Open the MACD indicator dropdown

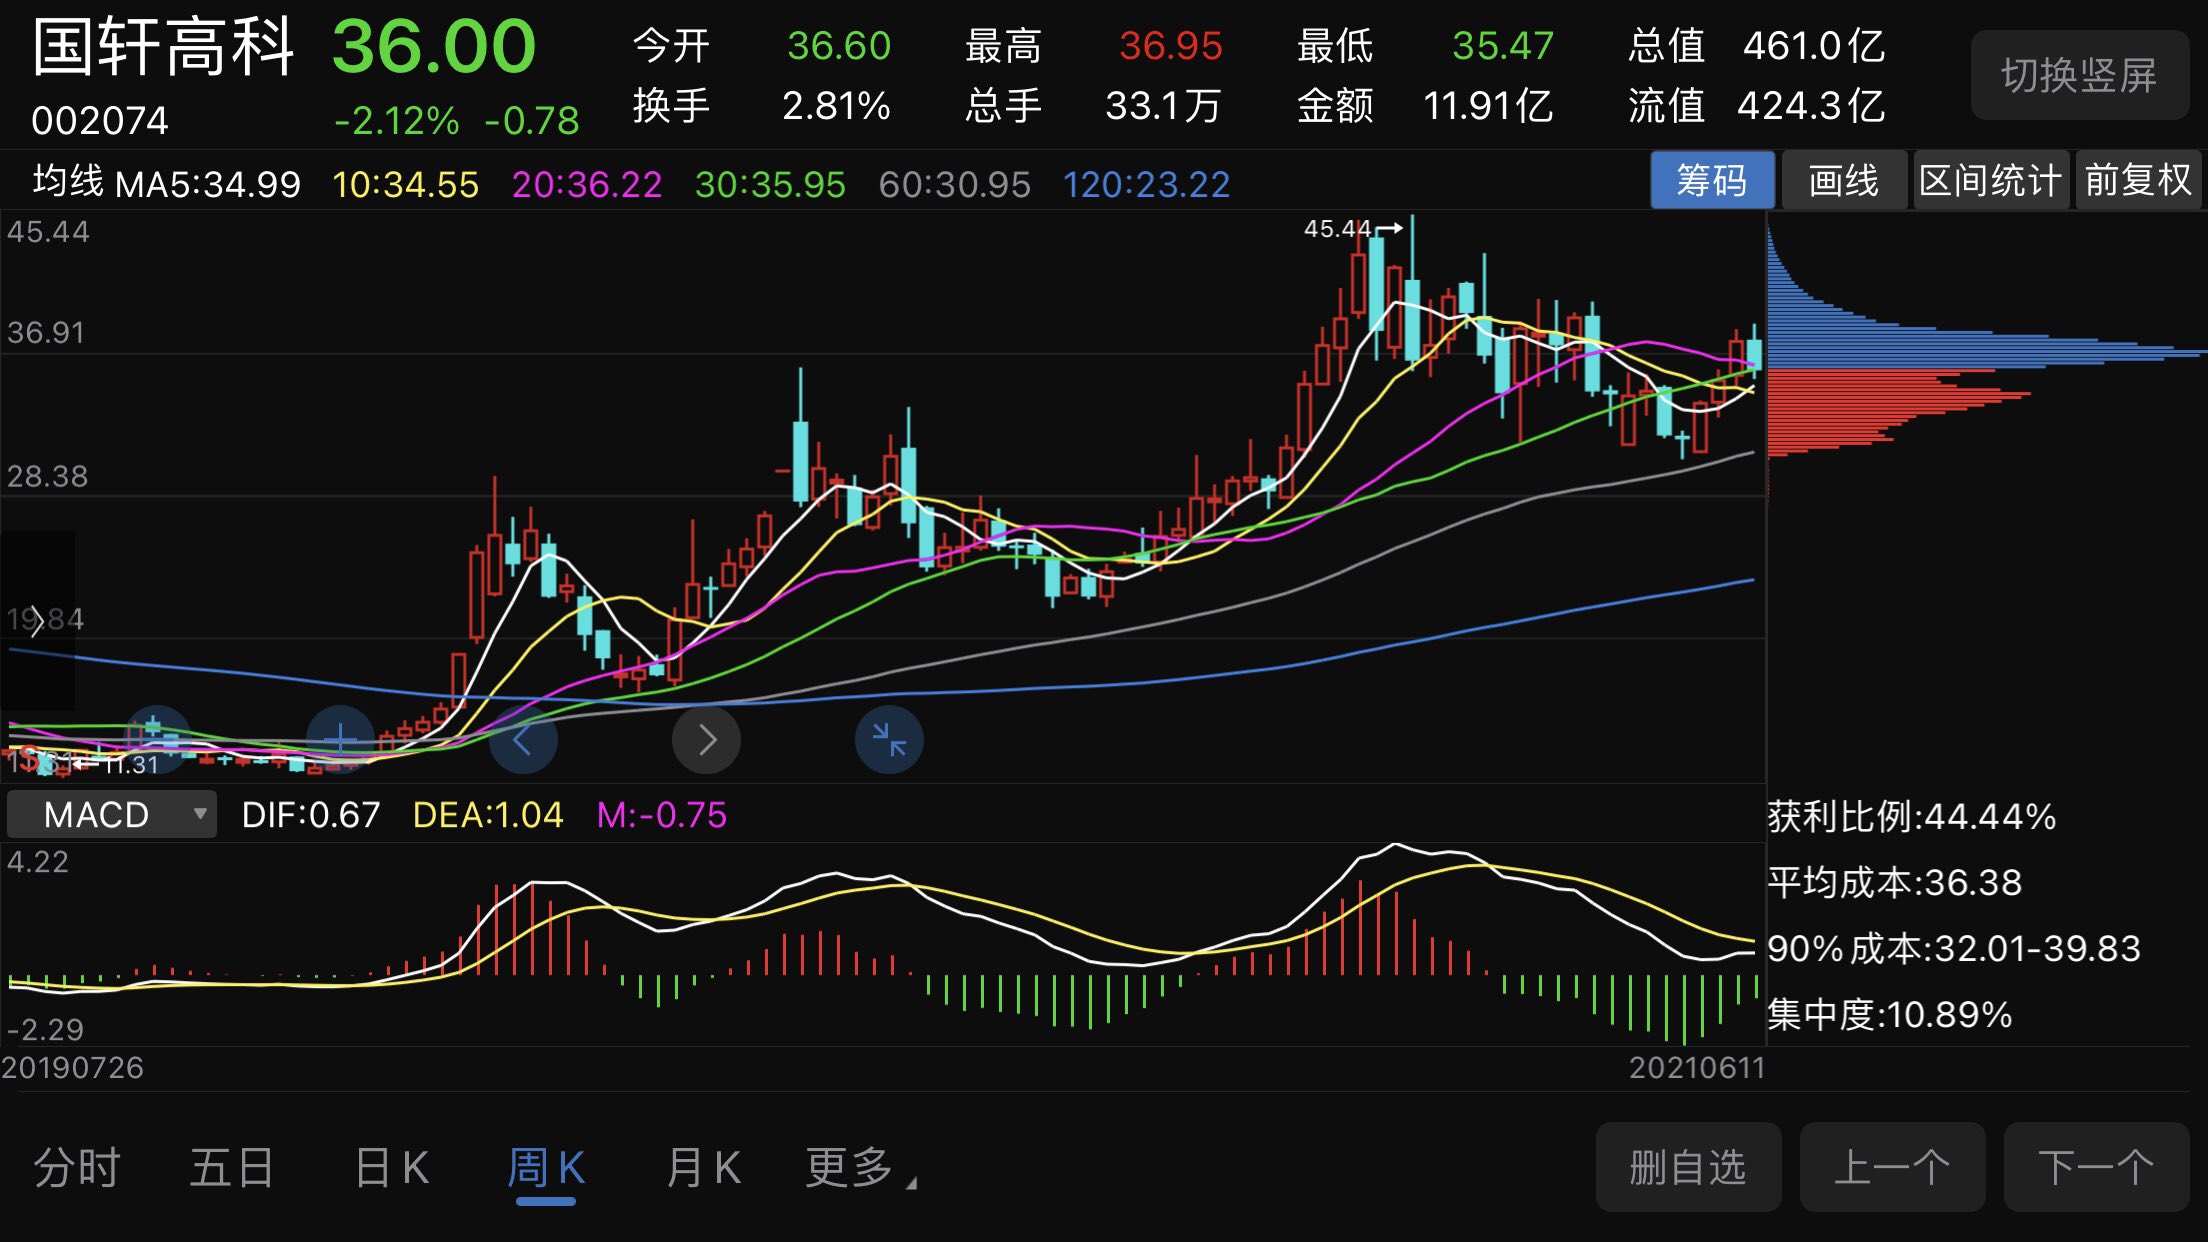[x=112, y=814]
